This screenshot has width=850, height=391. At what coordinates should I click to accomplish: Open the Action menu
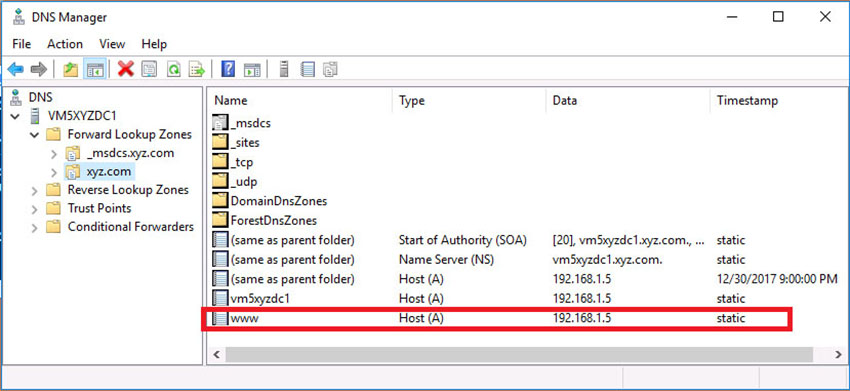65,44
